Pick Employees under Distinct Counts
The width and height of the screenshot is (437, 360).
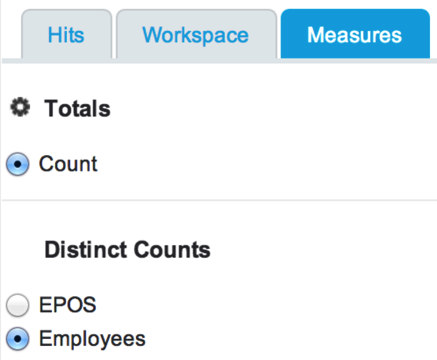18,339
